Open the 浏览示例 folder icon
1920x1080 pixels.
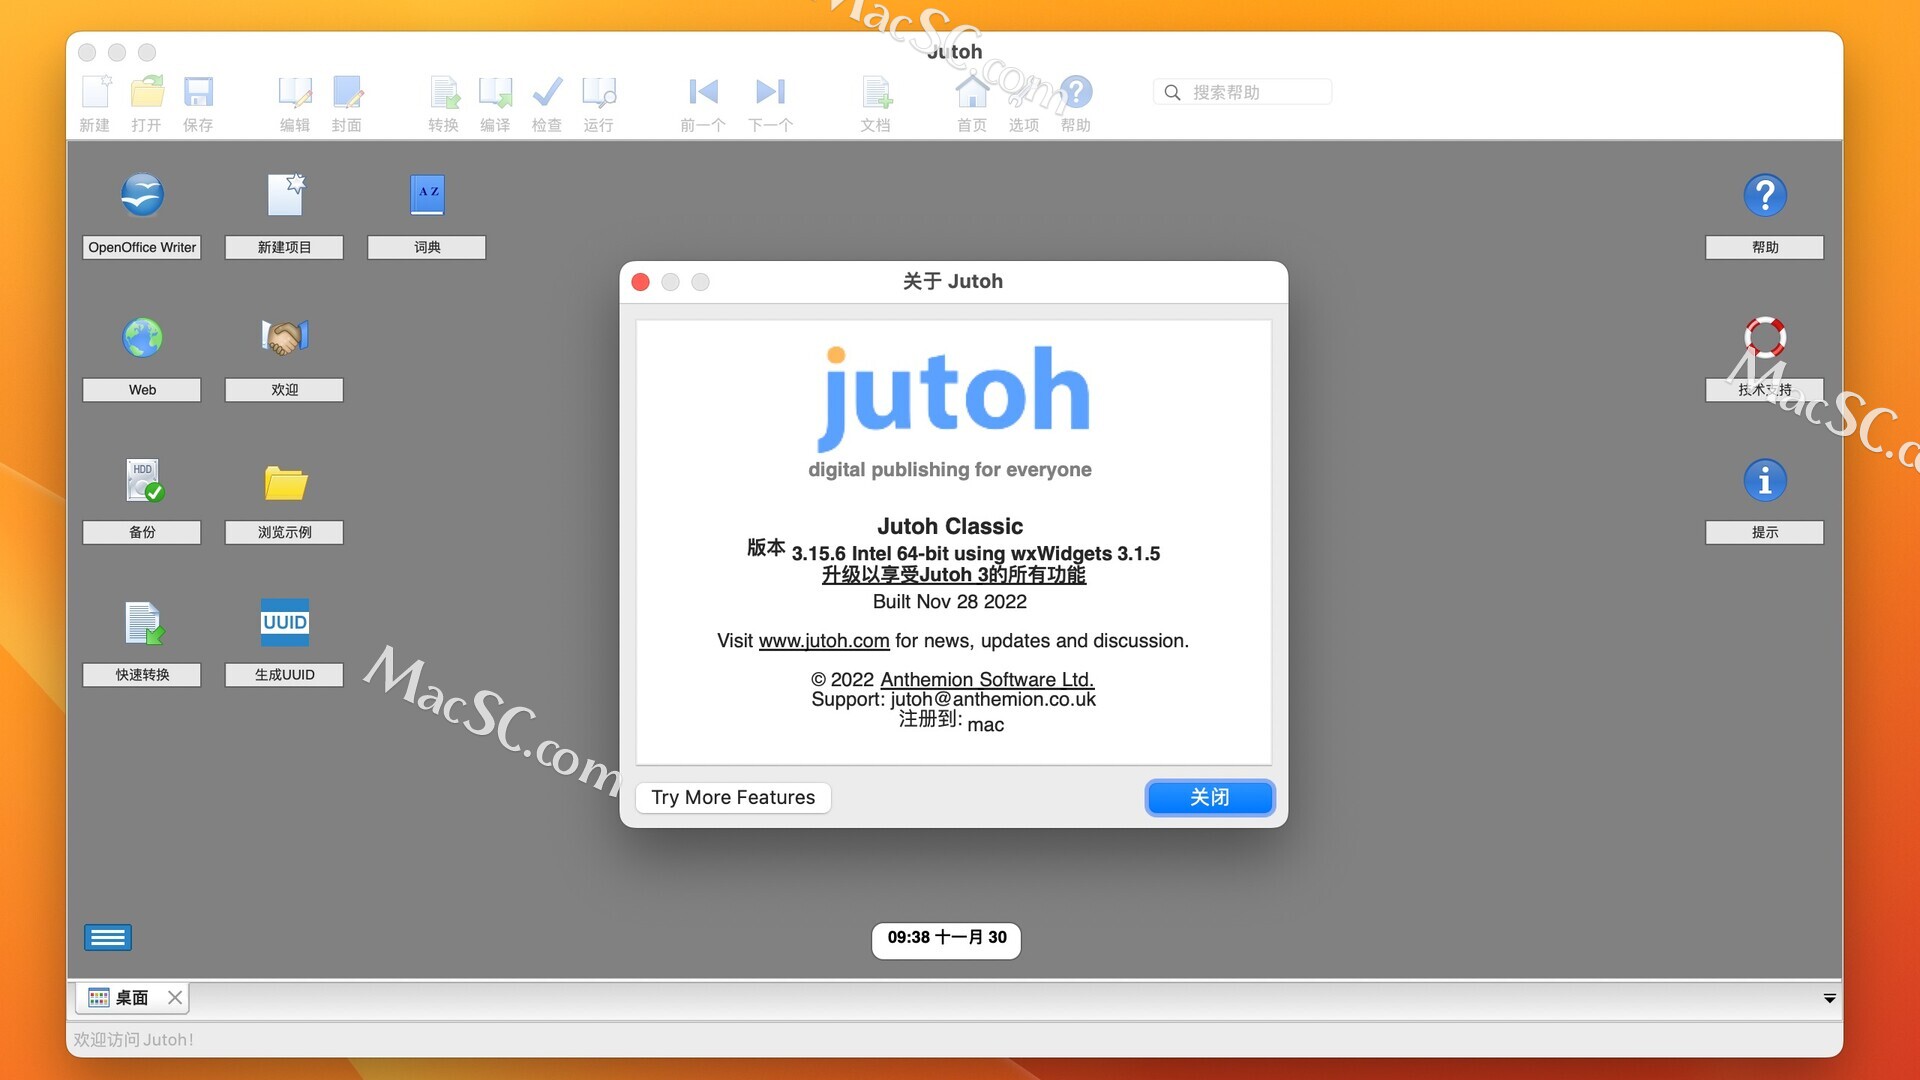coord(285,482)
